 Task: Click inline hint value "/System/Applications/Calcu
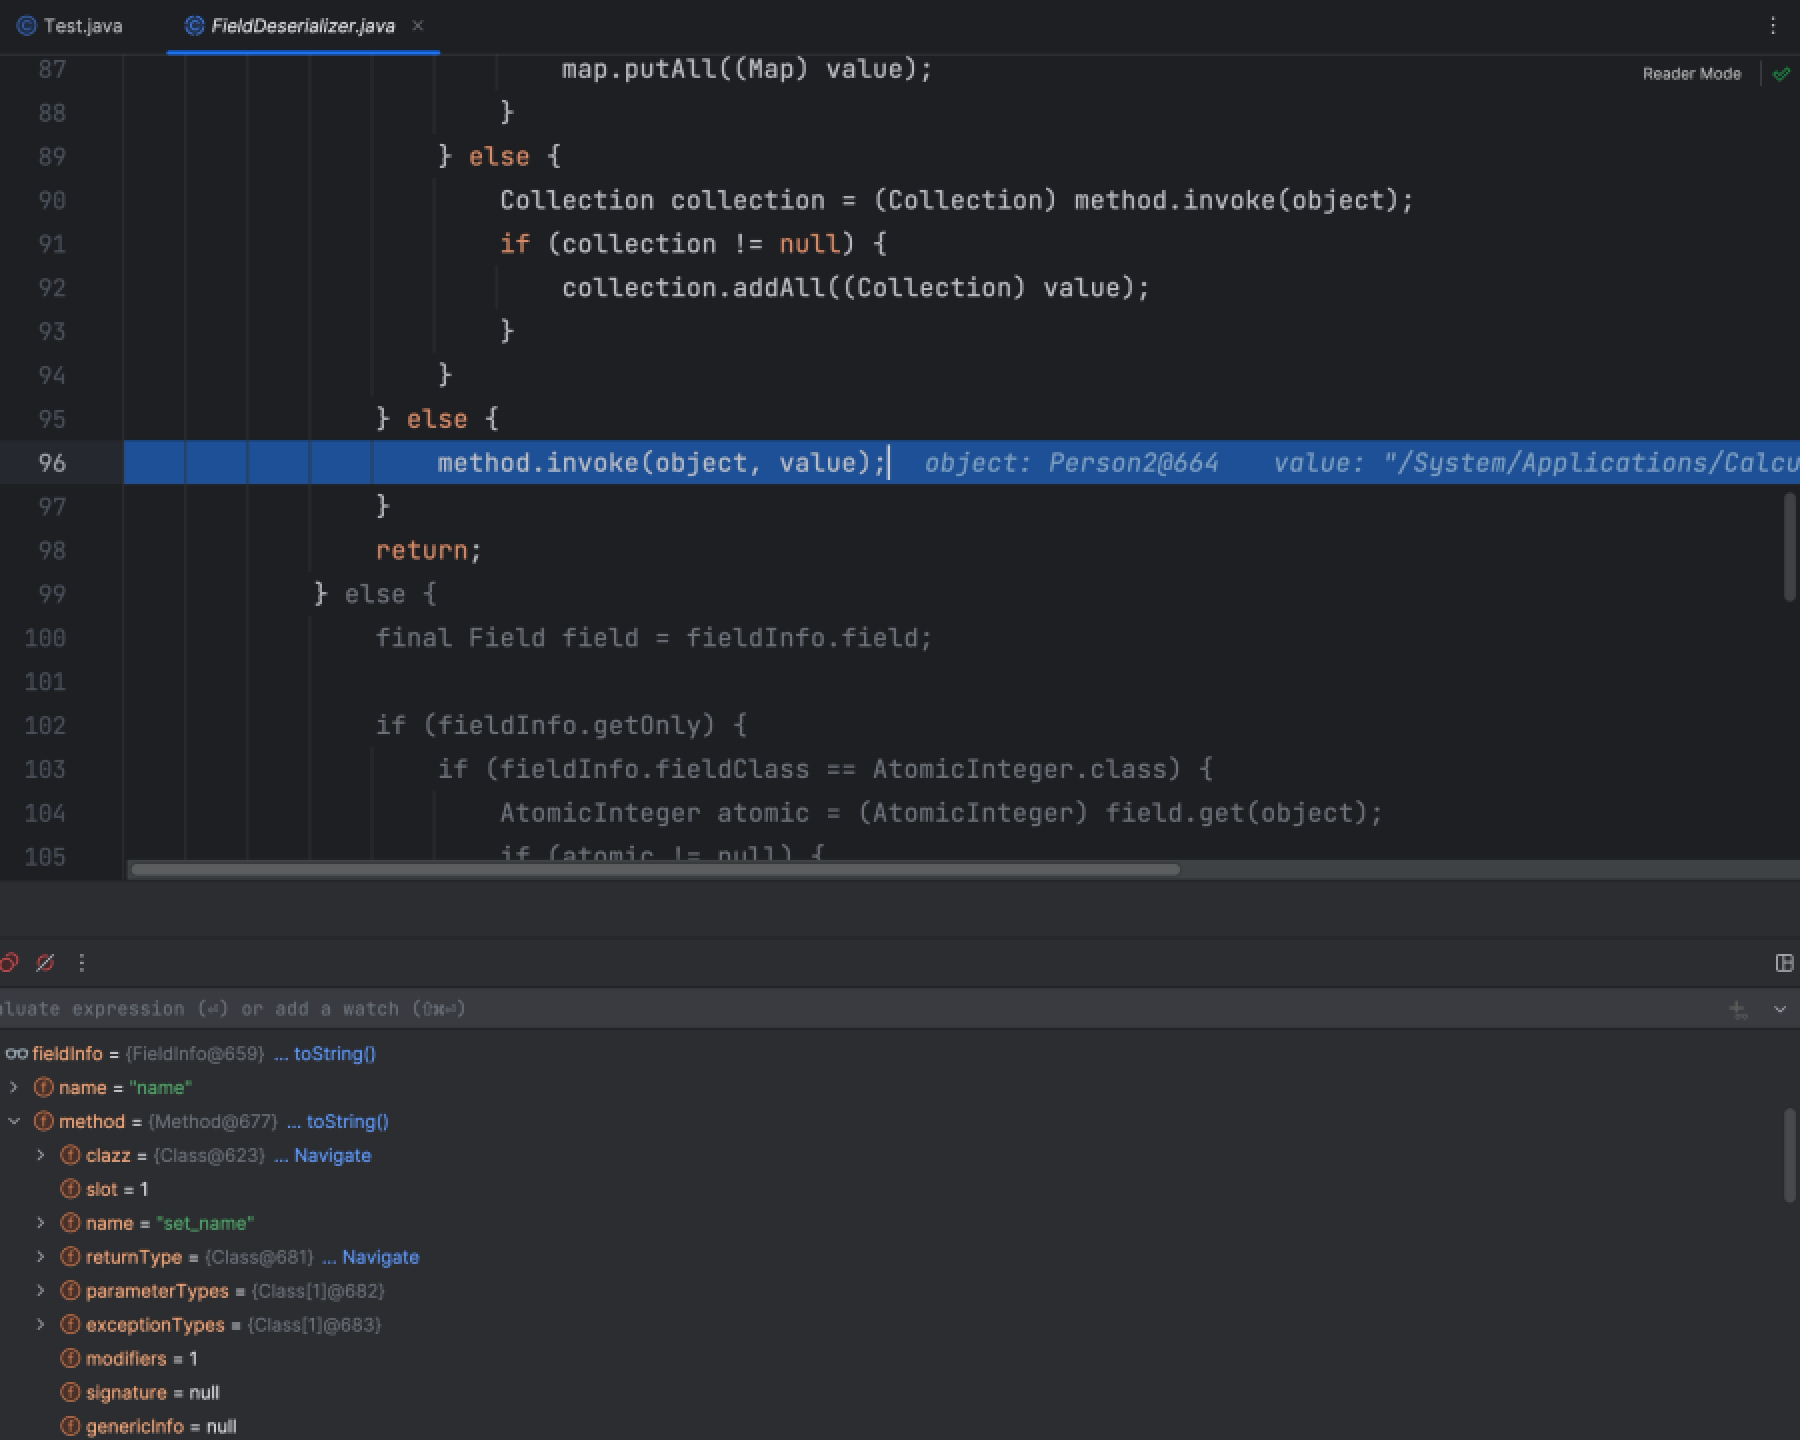1536,463
